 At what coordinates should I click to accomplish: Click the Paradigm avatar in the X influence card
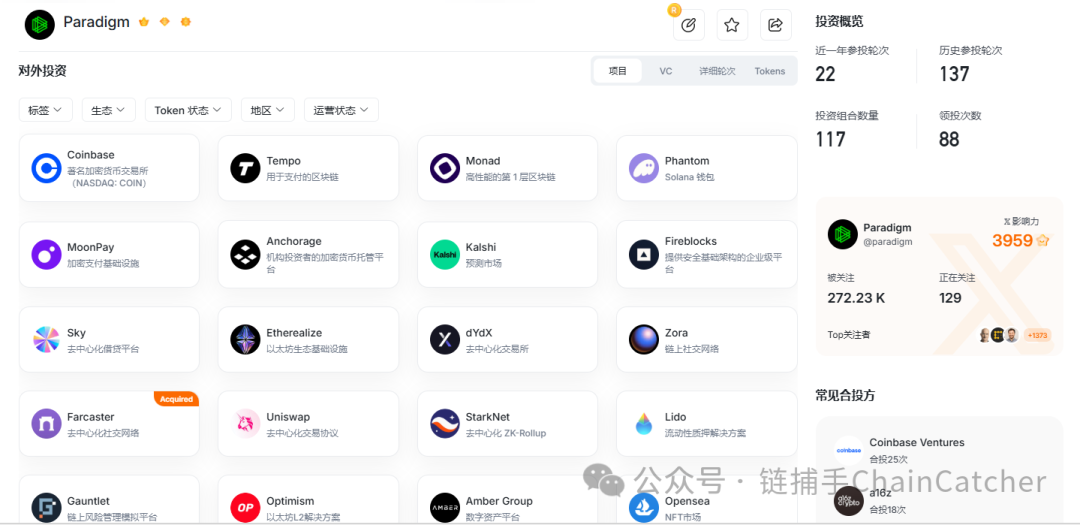click(x=842, y=234)
